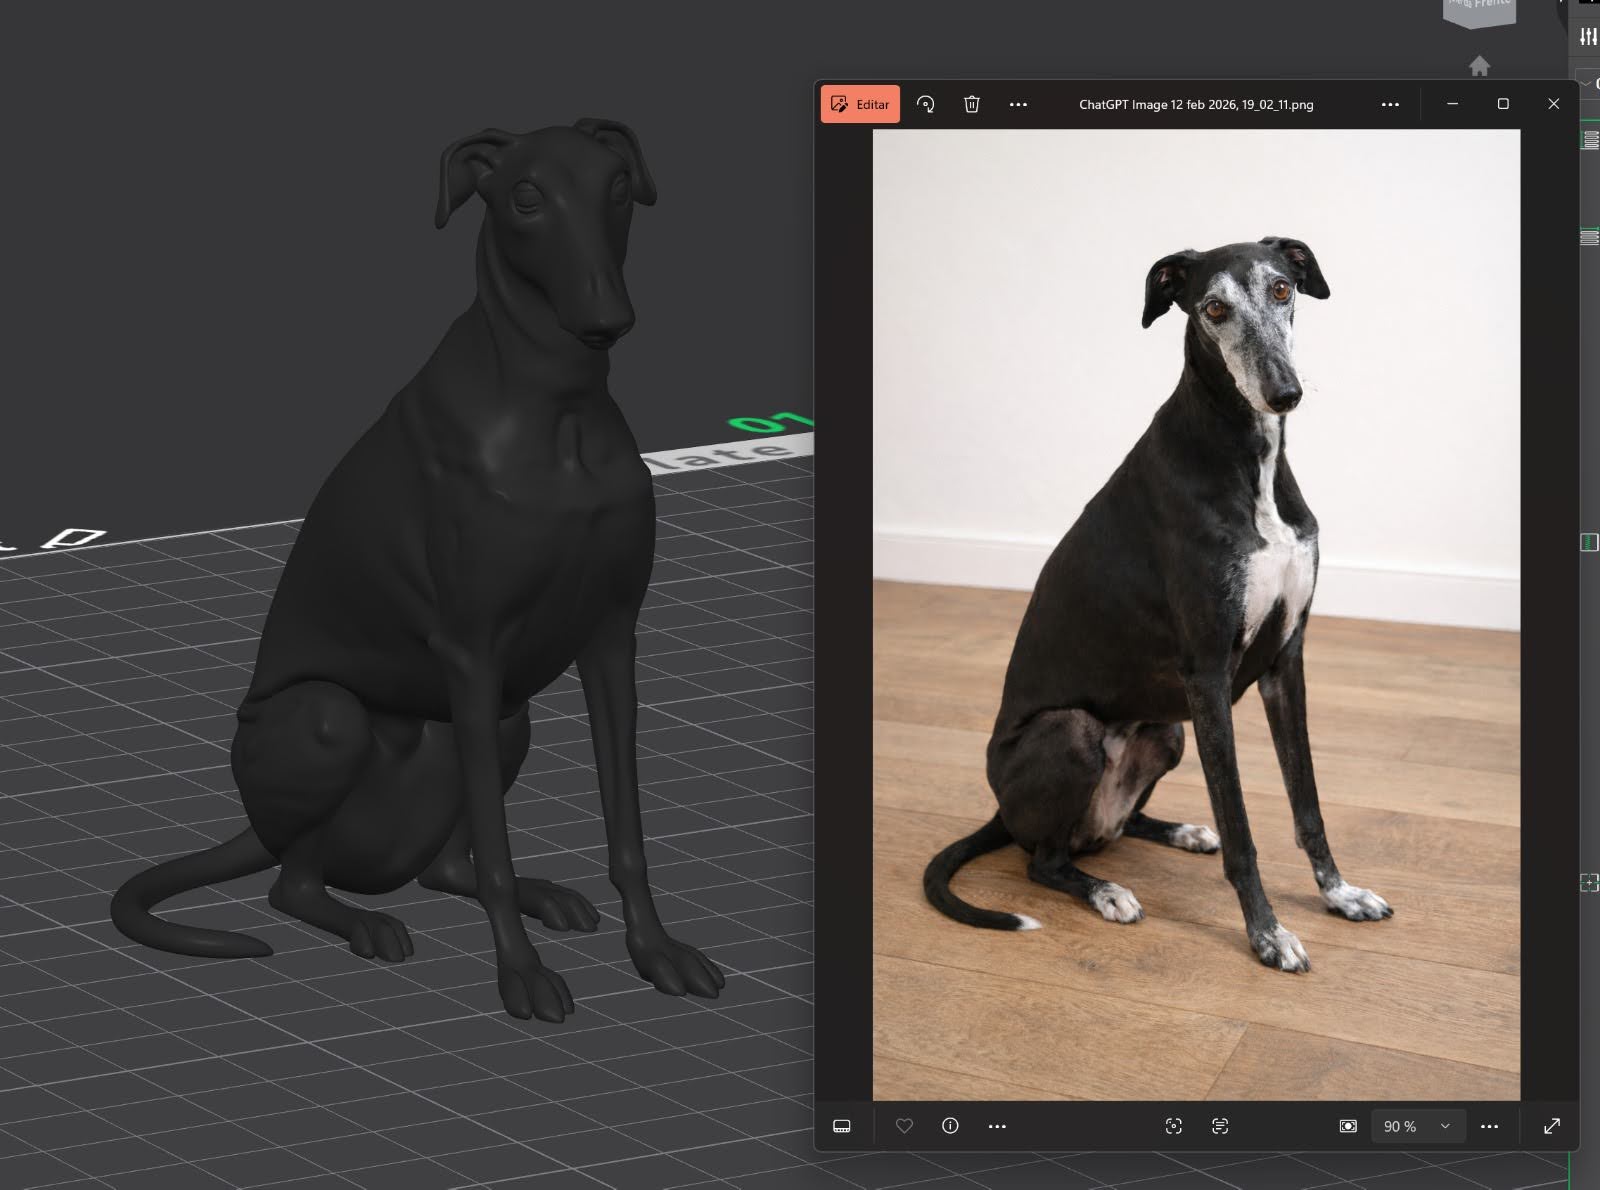
Task: Open the more options menu beside the trash icon
Action: pyautogui.click(x=1018, y=104)
